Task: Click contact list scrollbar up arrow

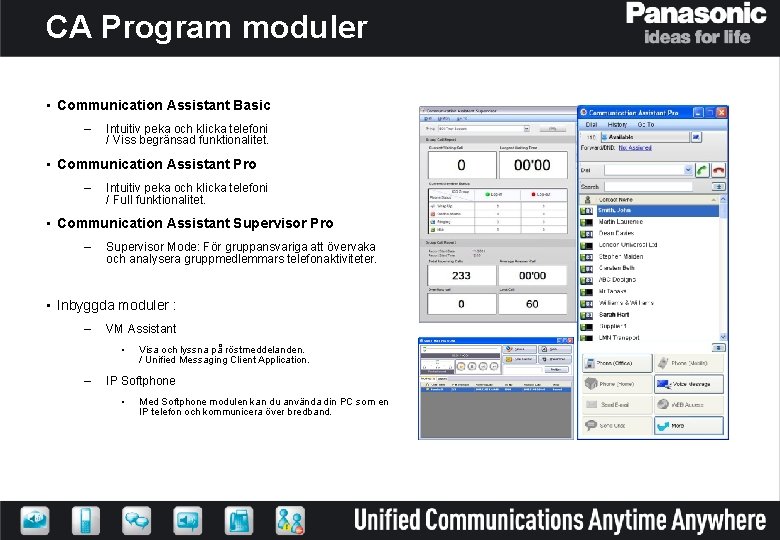Action: pos(723,199)
